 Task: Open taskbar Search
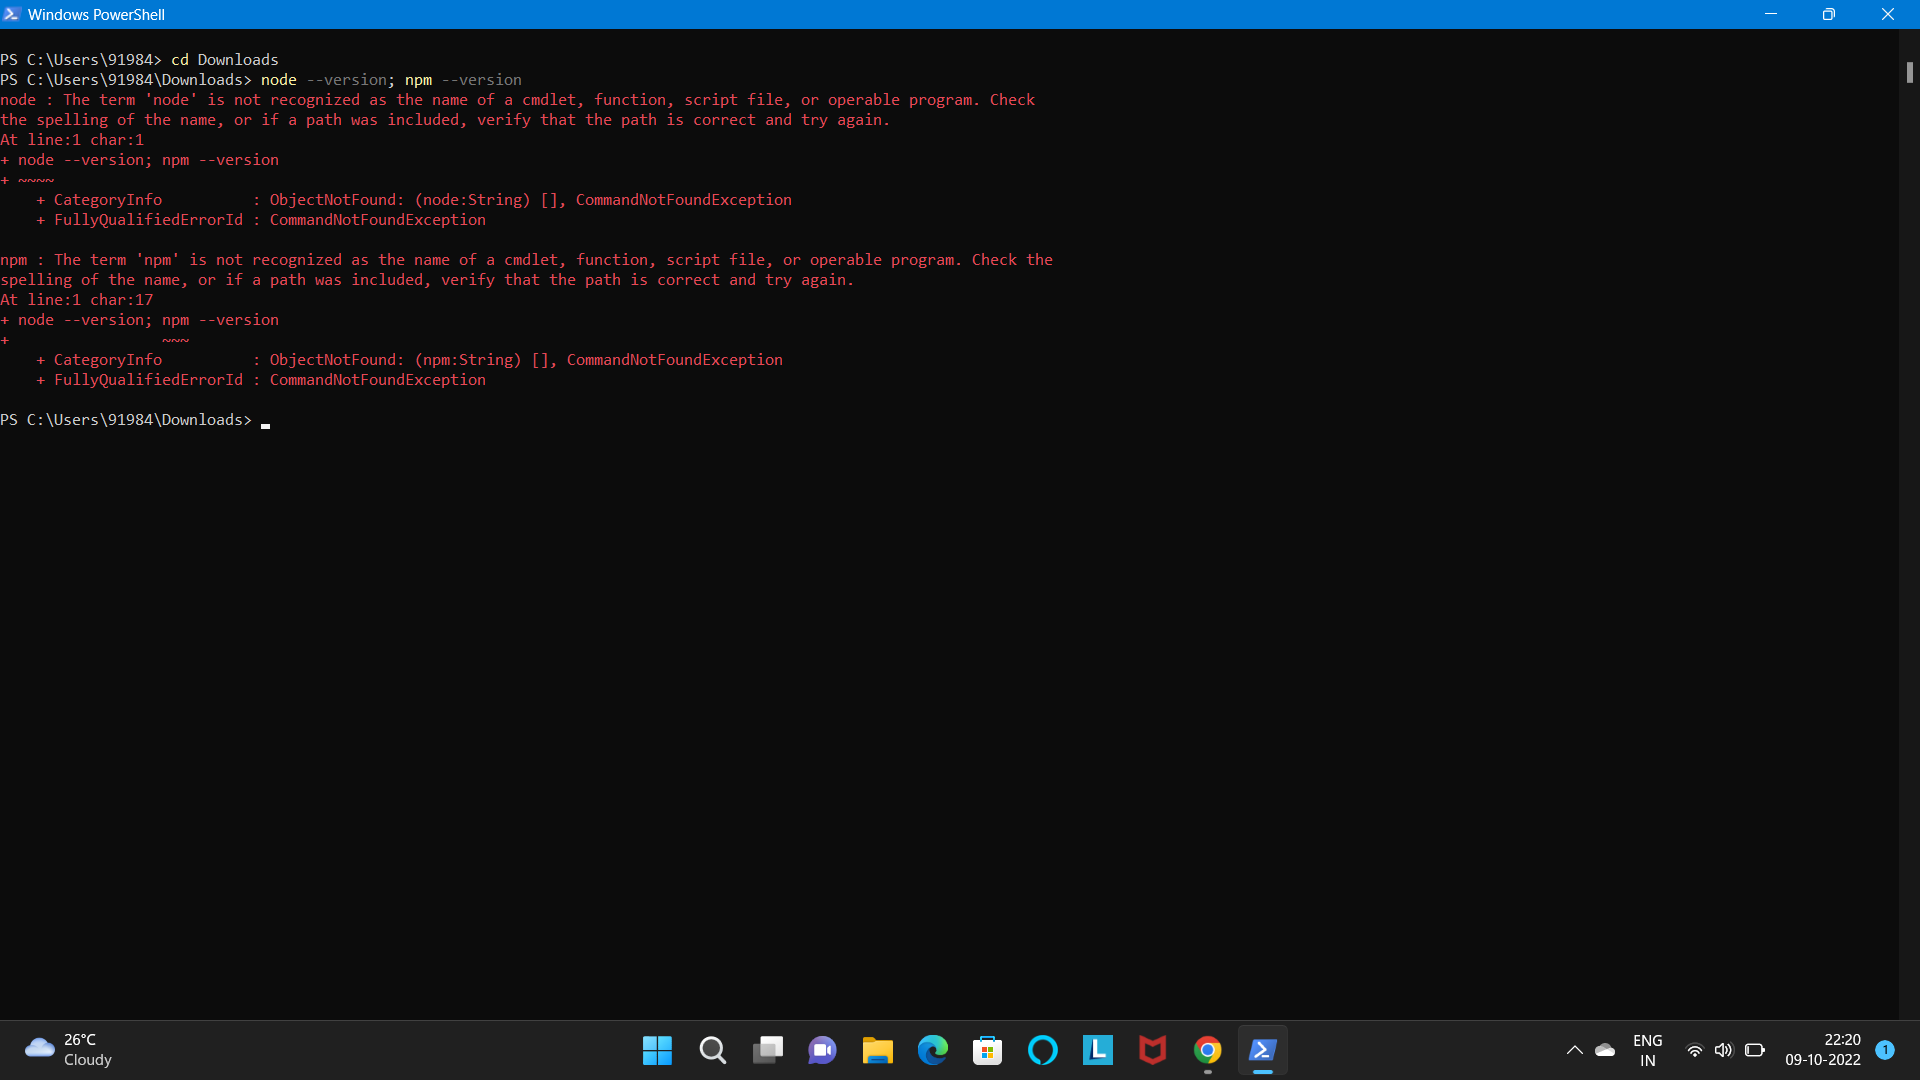point(712,1050)
